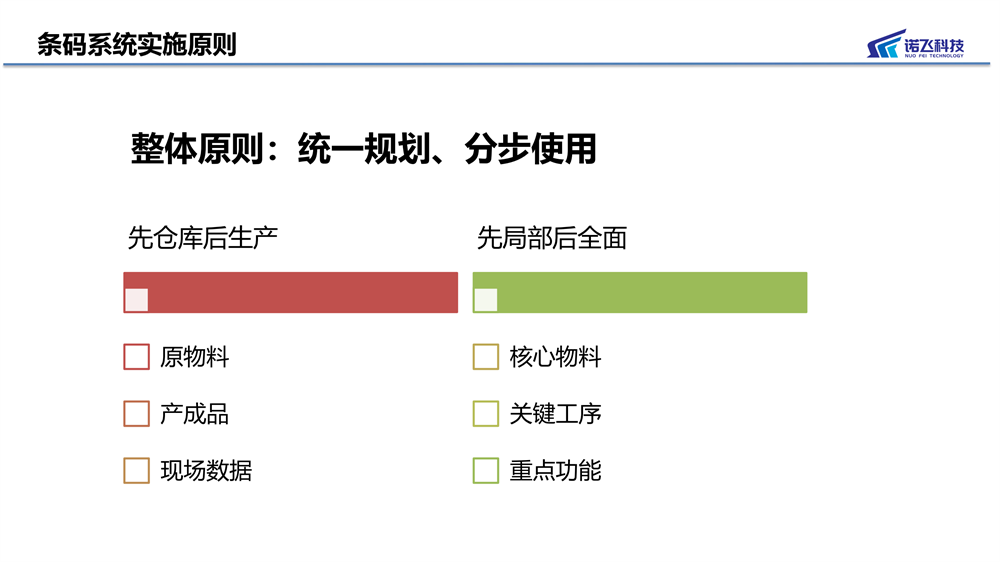Check the 产成品 checkbox
Viewport: 1000px width, 562px height.
(136, 413)
